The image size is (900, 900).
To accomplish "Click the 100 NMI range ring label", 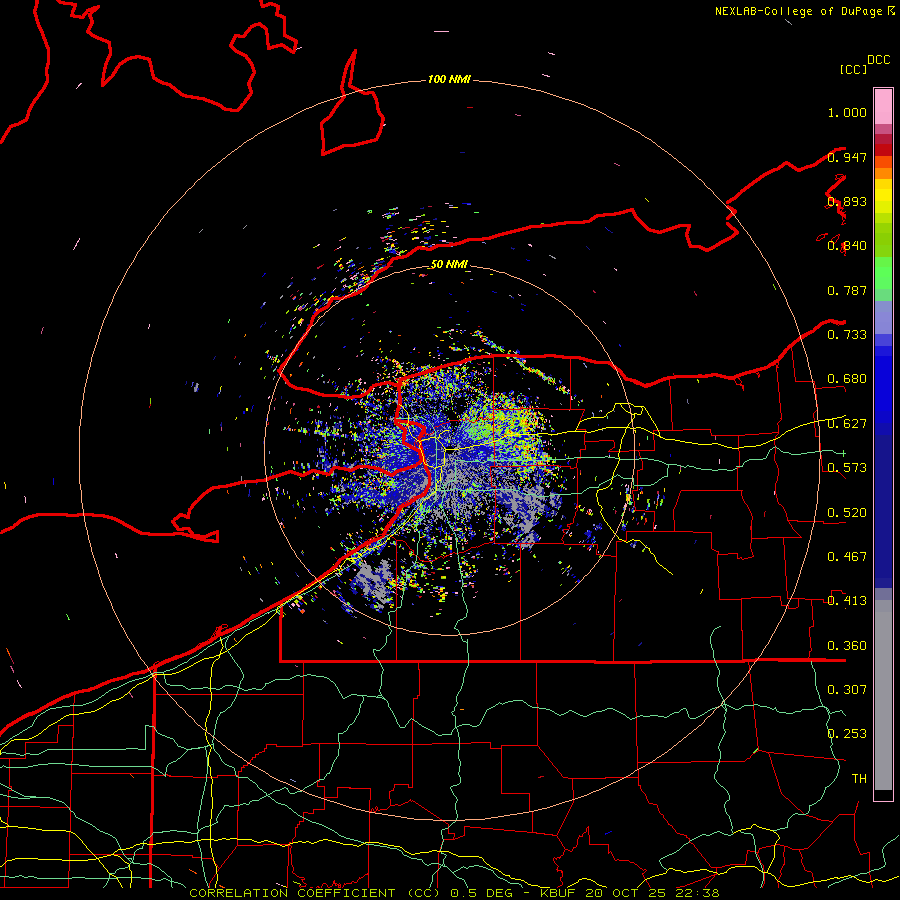I will click(x=449, y=79).
